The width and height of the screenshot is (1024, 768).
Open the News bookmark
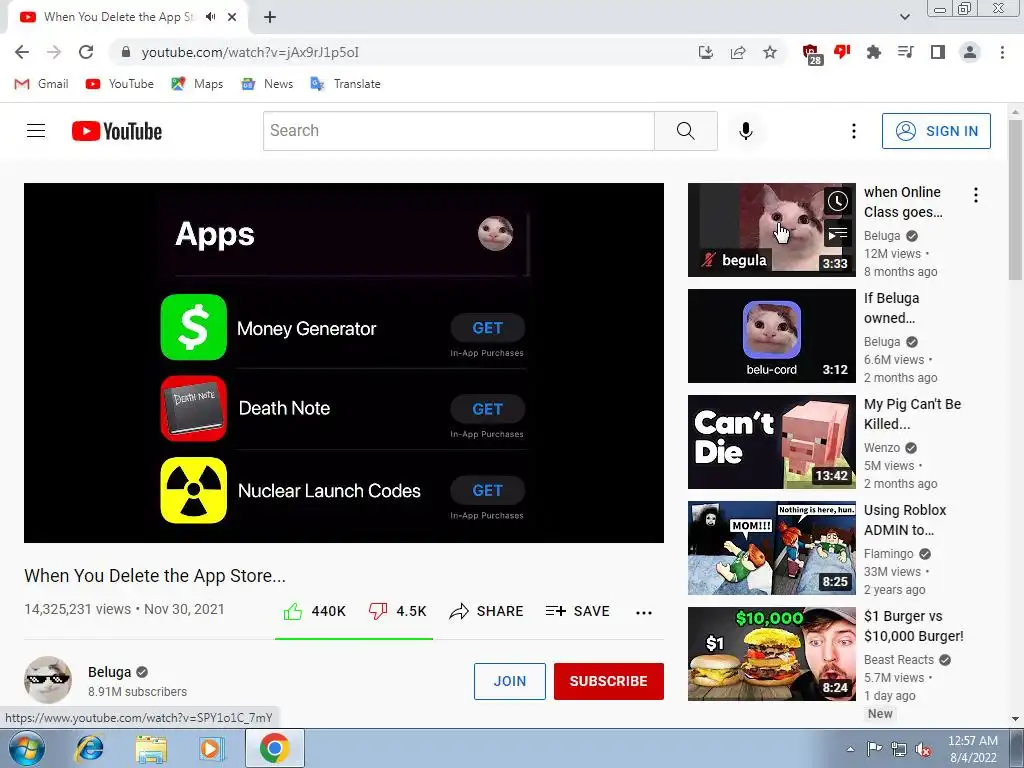pos(267,84)
